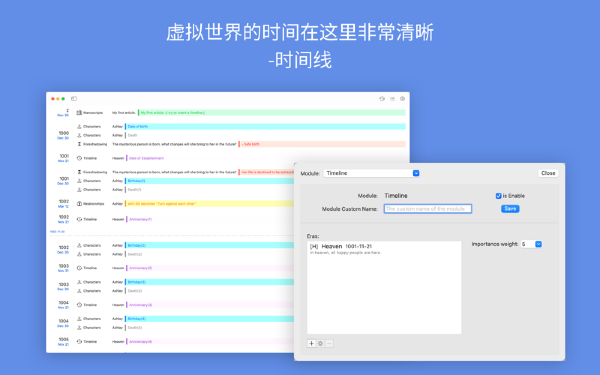Image resolution: width=600 pixels, height=375 pixels.
Task: Click the Death event under 1000 Dec 30
Action: point(131,135)
